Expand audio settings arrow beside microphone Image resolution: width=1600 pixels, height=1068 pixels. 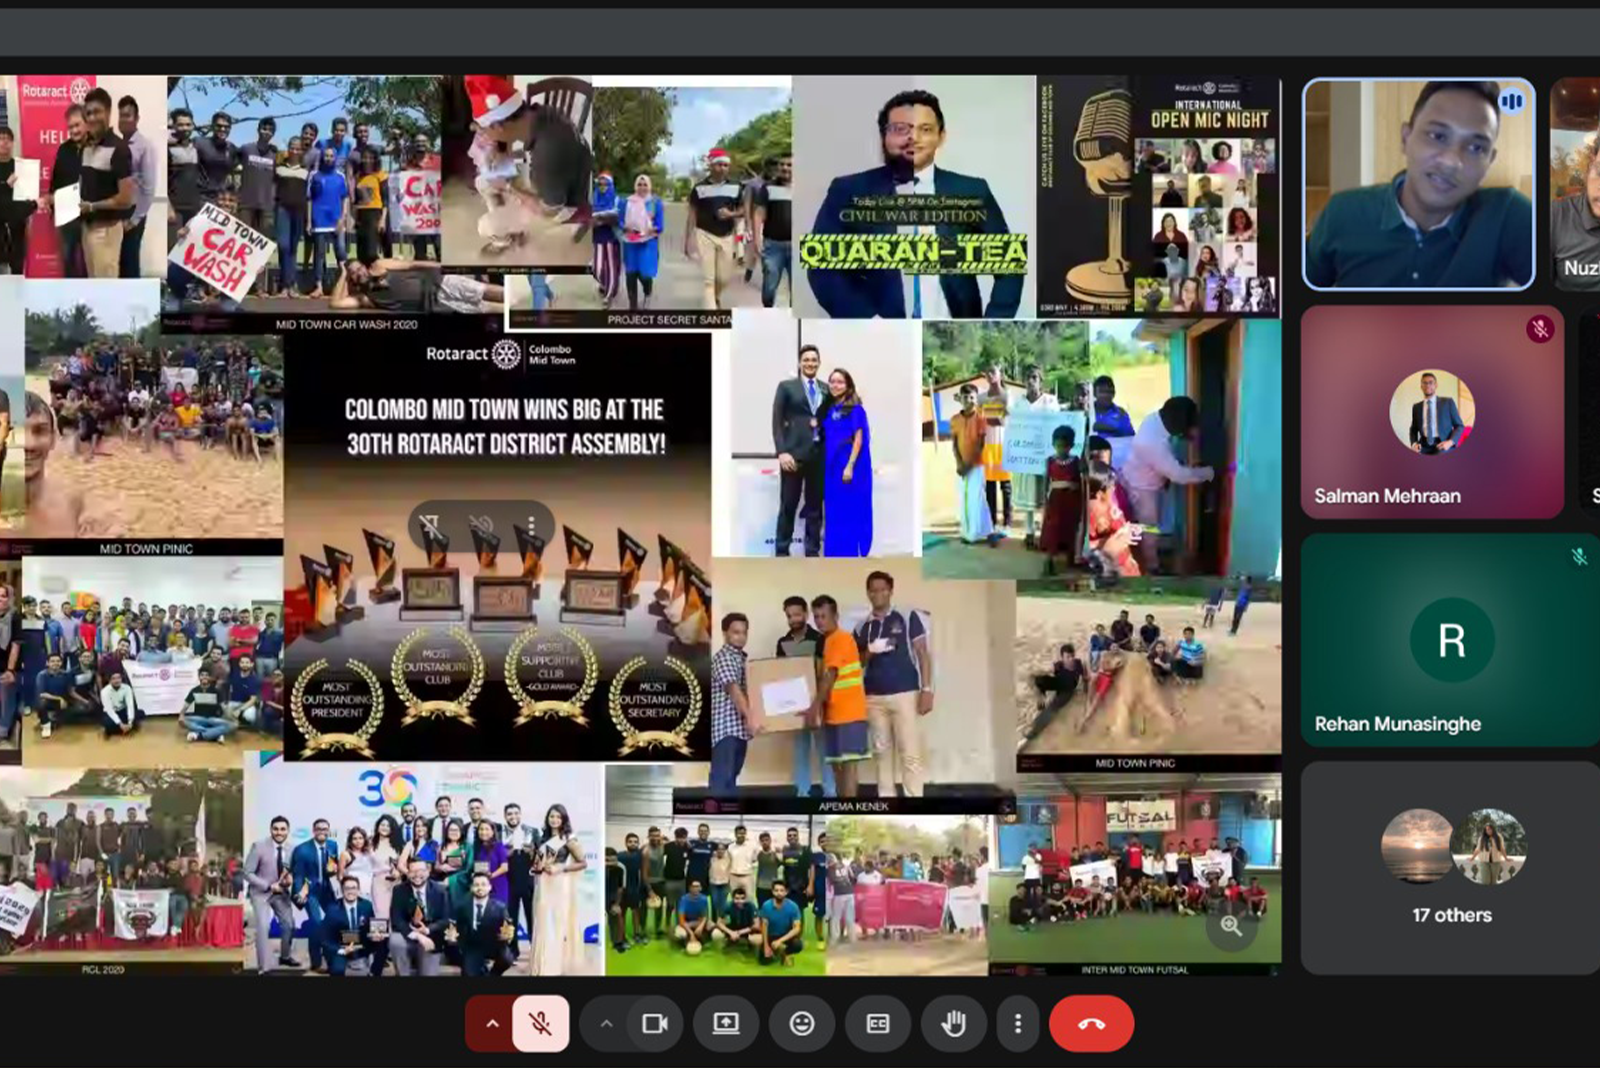pyautogui.click(x=492, y=1023)
